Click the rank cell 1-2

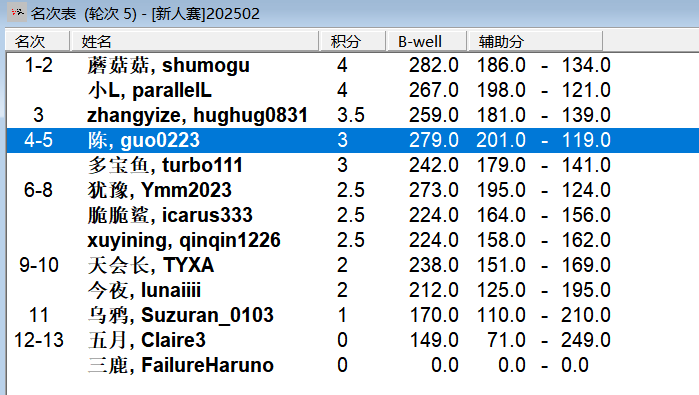(39, 65)
